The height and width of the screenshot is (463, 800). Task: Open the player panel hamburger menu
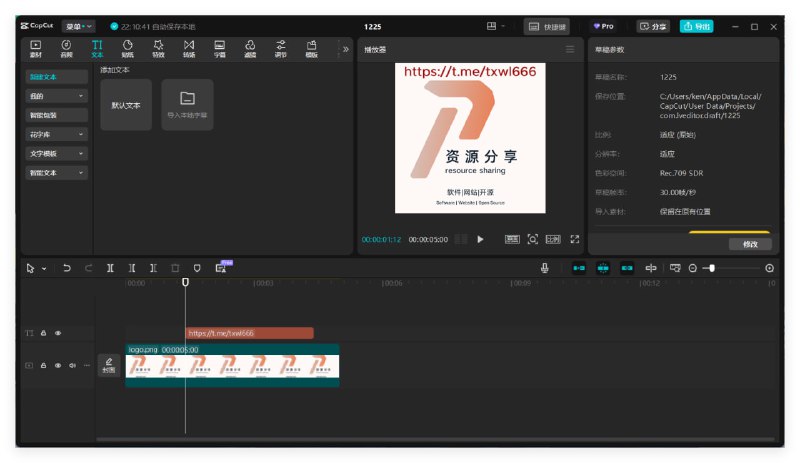coord(570,49)
